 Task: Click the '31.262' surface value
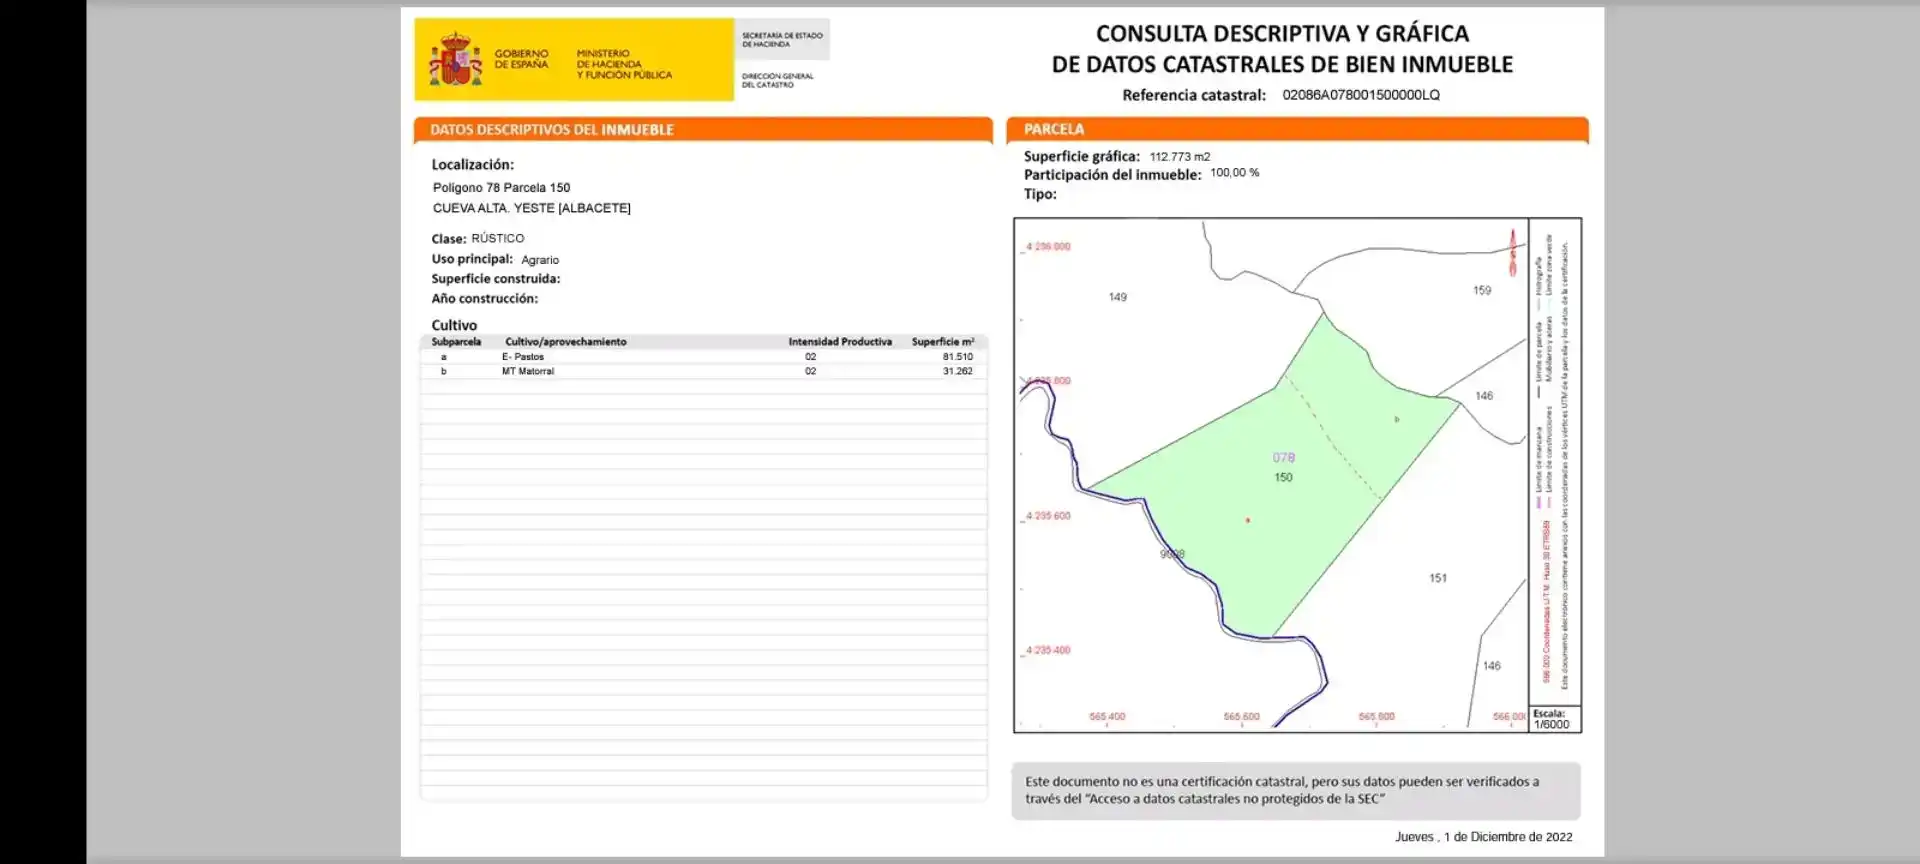coord(957,371)
